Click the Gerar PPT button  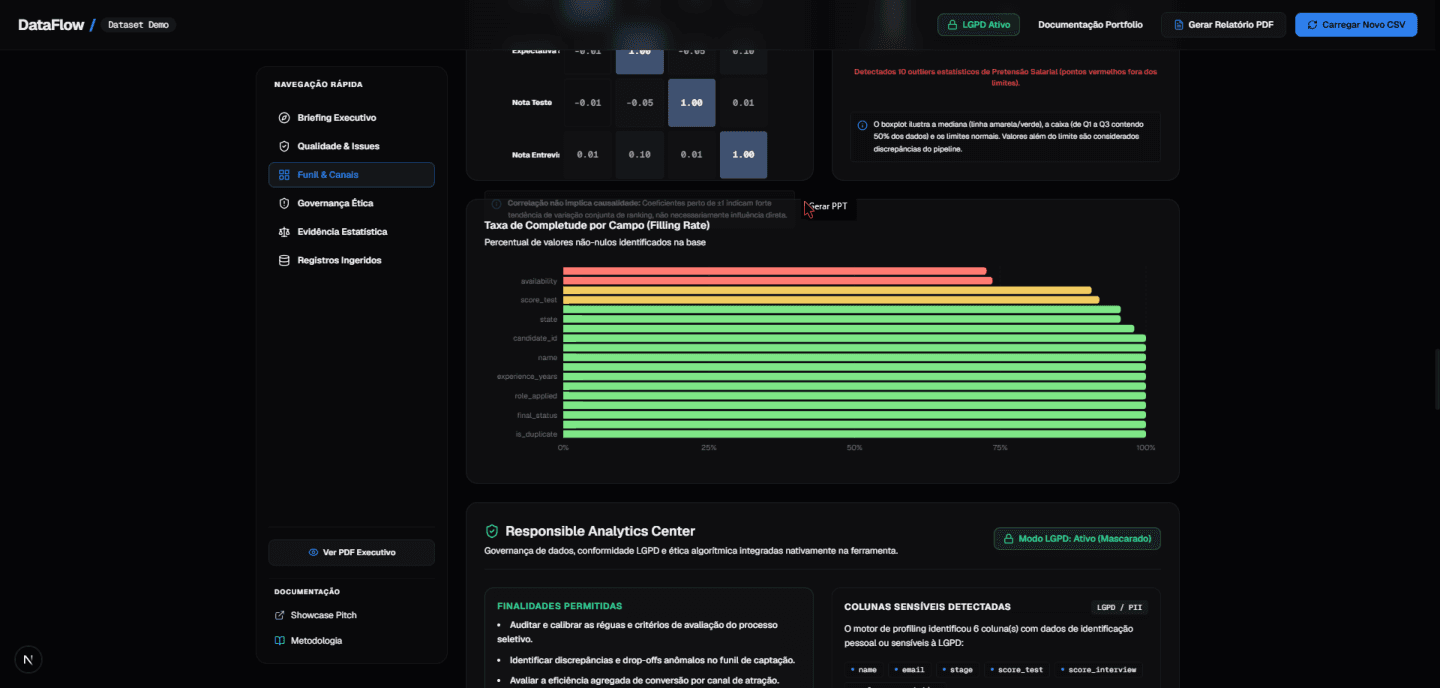point(829,206)
